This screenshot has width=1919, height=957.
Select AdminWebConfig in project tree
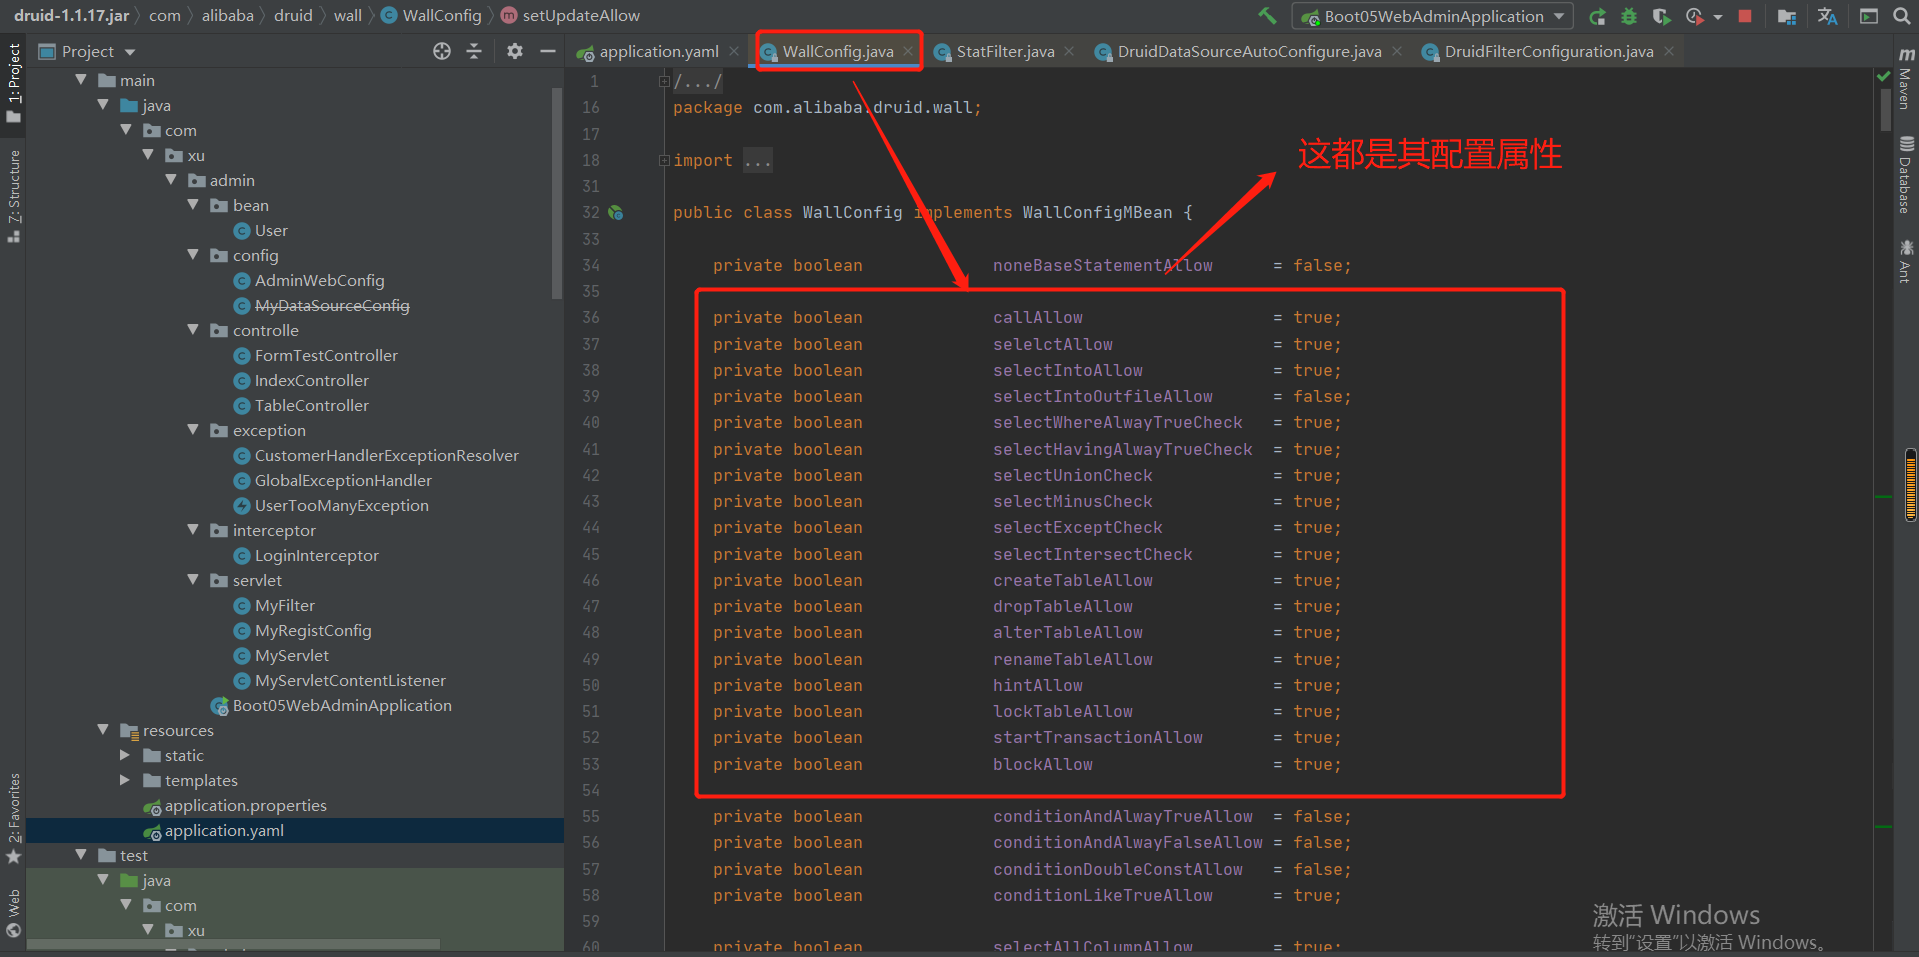tap(308, 280)
